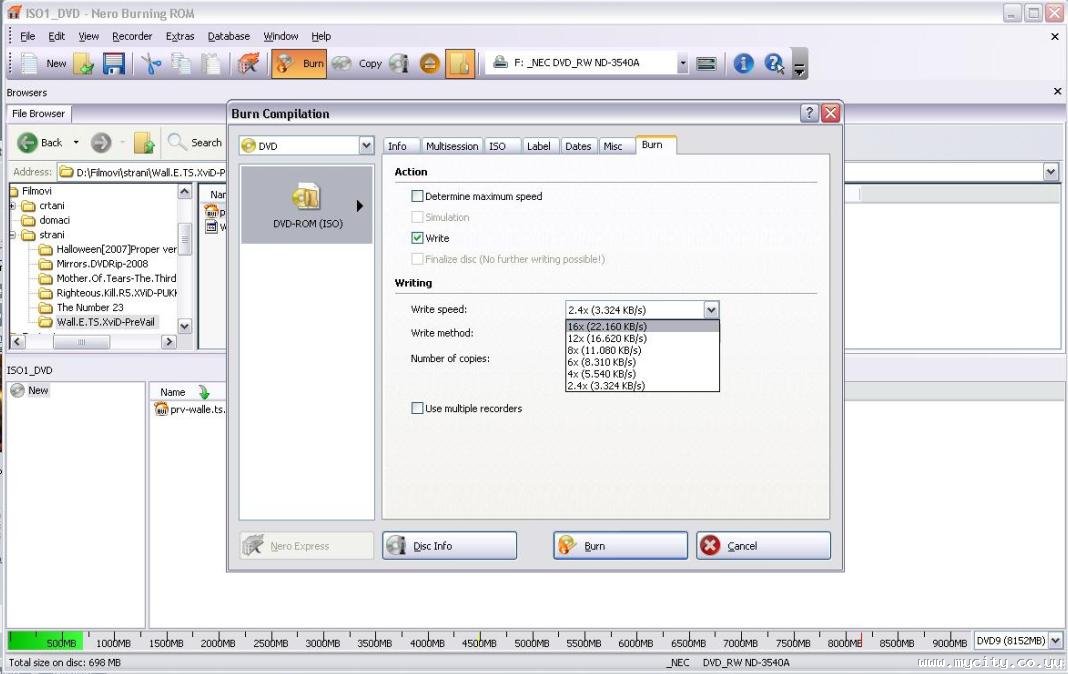
Task: Choose 8x (11.080 KB/s) write speed
Action: click(642, 351)
